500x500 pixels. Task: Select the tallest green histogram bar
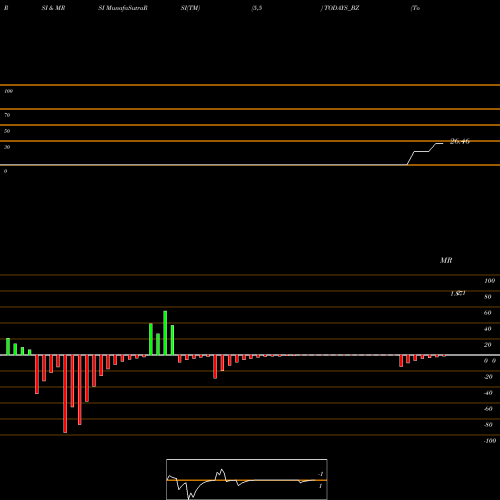(165, 333)
